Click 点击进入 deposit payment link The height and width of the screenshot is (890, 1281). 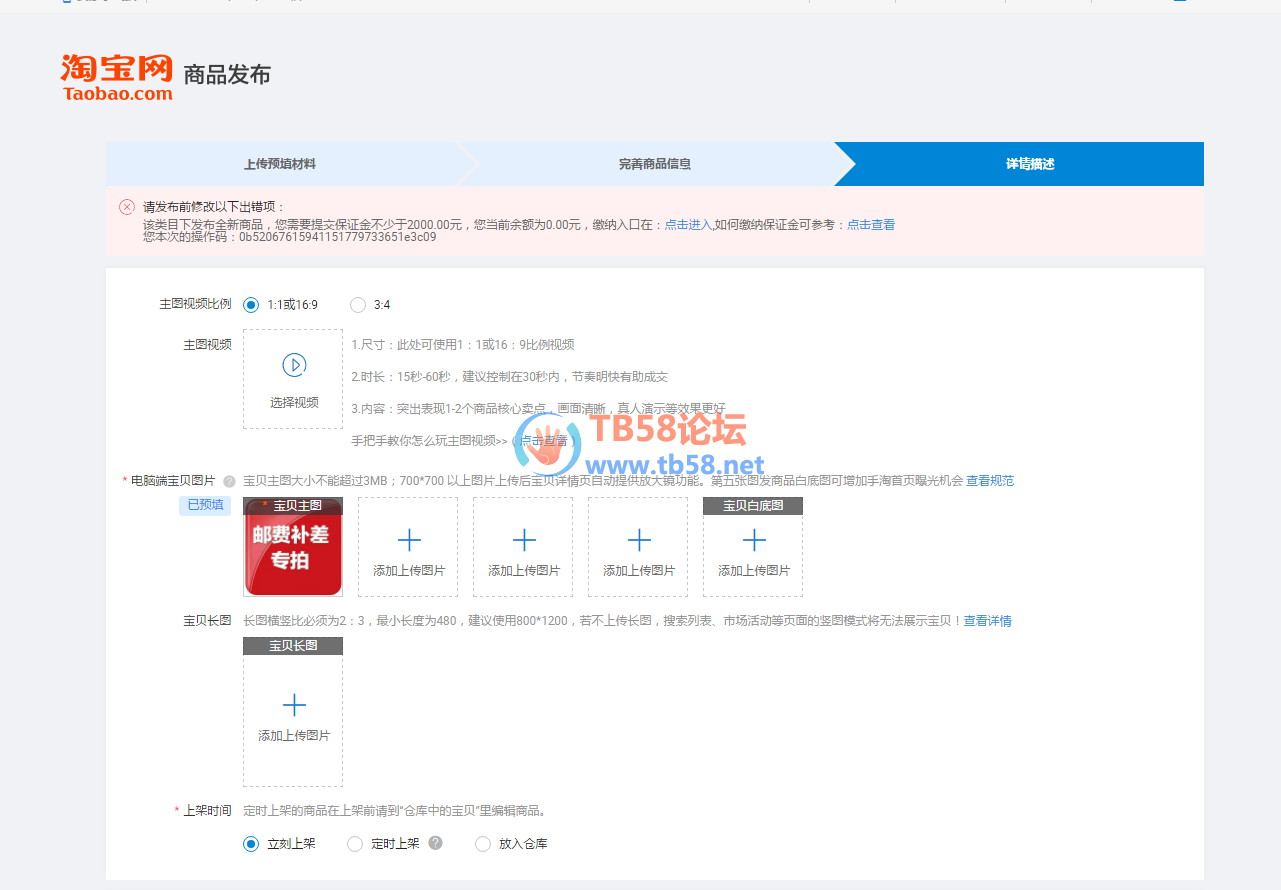688,225
